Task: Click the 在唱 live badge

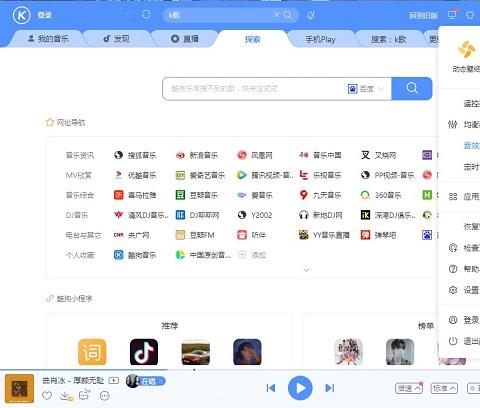Action: tap(146, 381)
